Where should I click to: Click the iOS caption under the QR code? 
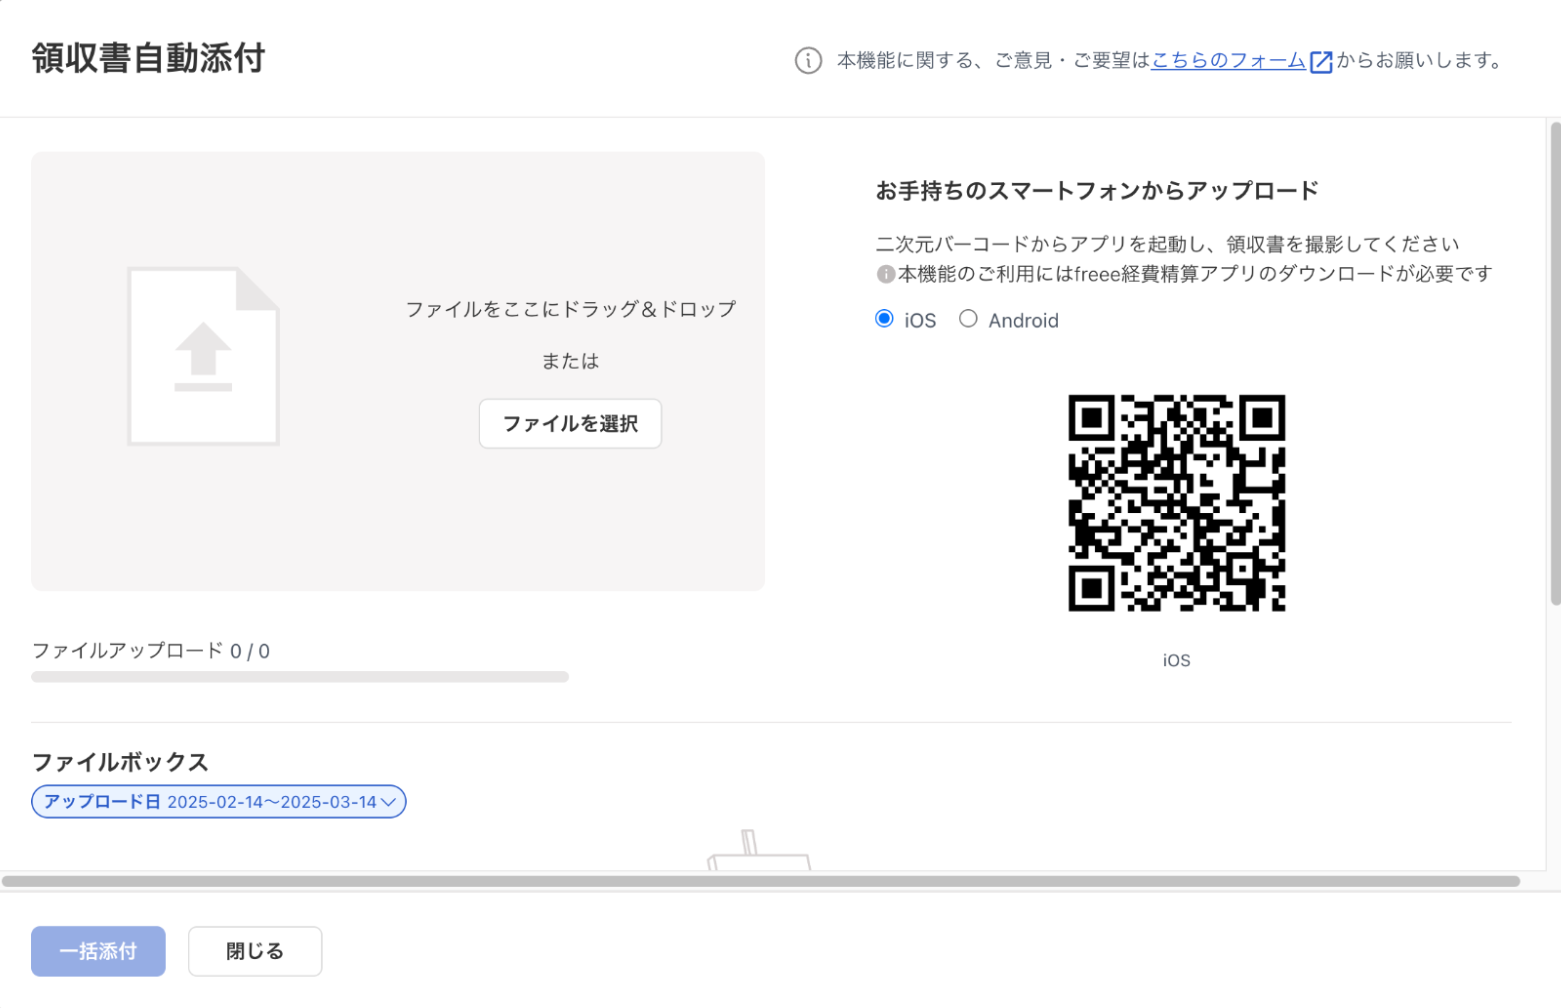pos(1176,661)
